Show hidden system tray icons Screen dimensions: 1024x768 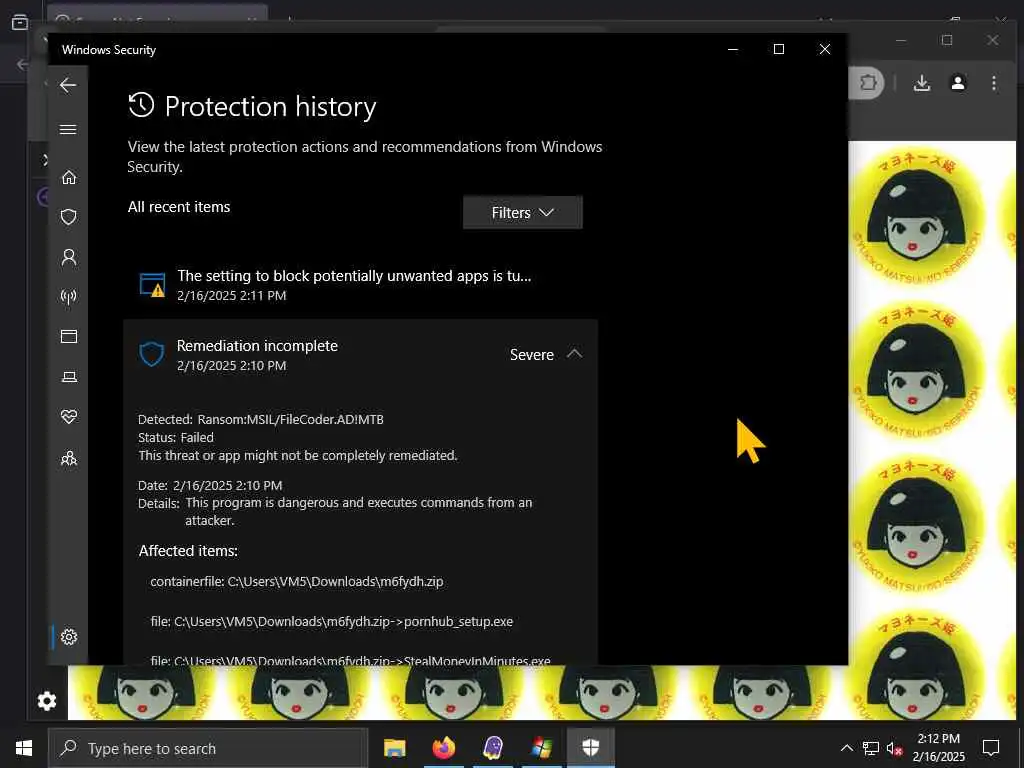846,748
